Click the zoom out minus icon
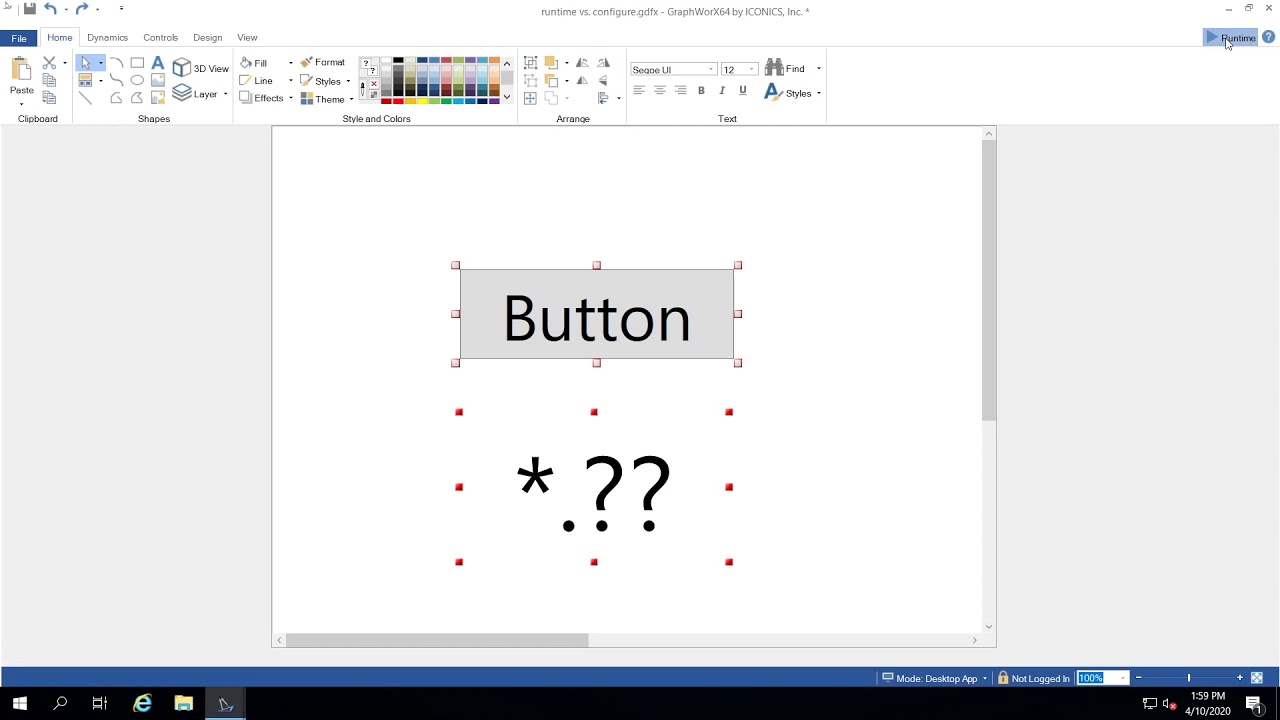 click(x=1138, y=678)
